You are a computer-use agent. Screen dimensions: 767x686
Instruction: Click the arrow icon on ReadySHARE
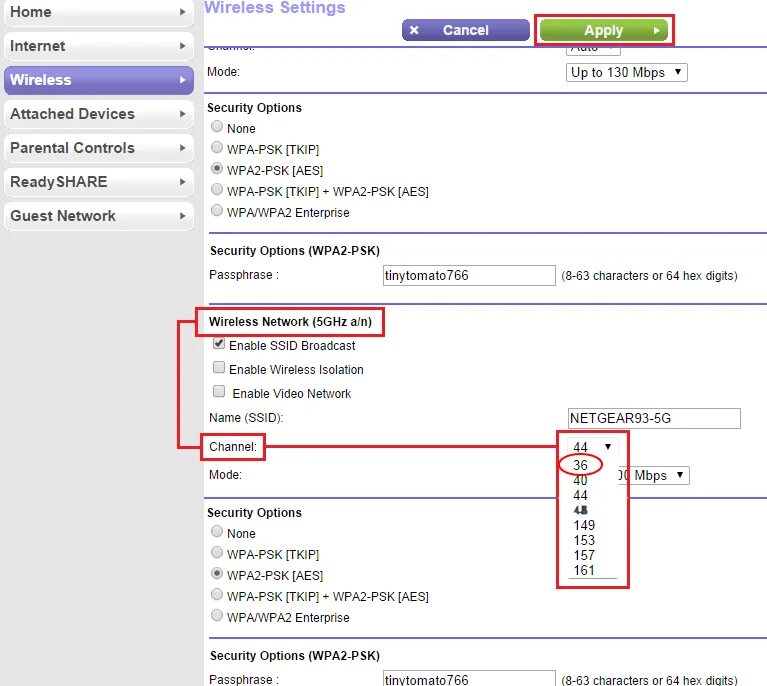pos(182,182)
